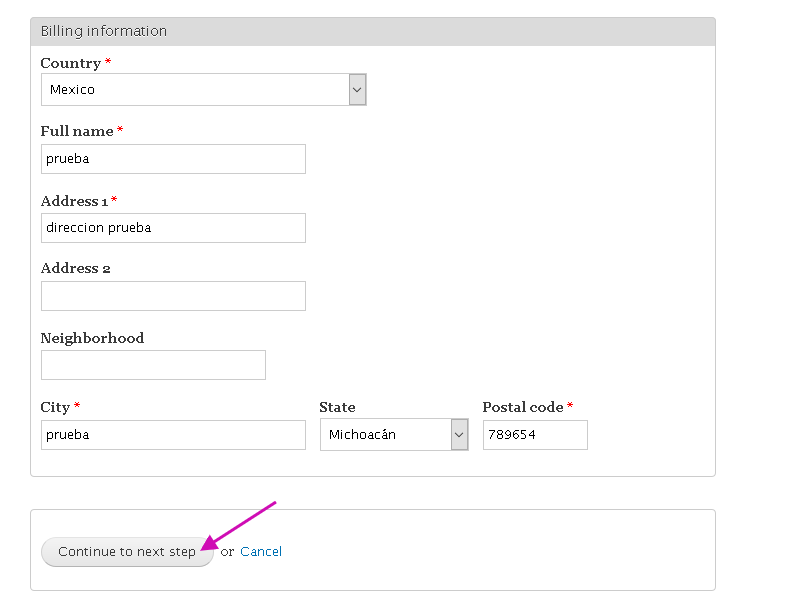The height and width of the screenshot is (610, 795).
Task: Click the Full name field containing prueba
Action: tap(173, 159)
